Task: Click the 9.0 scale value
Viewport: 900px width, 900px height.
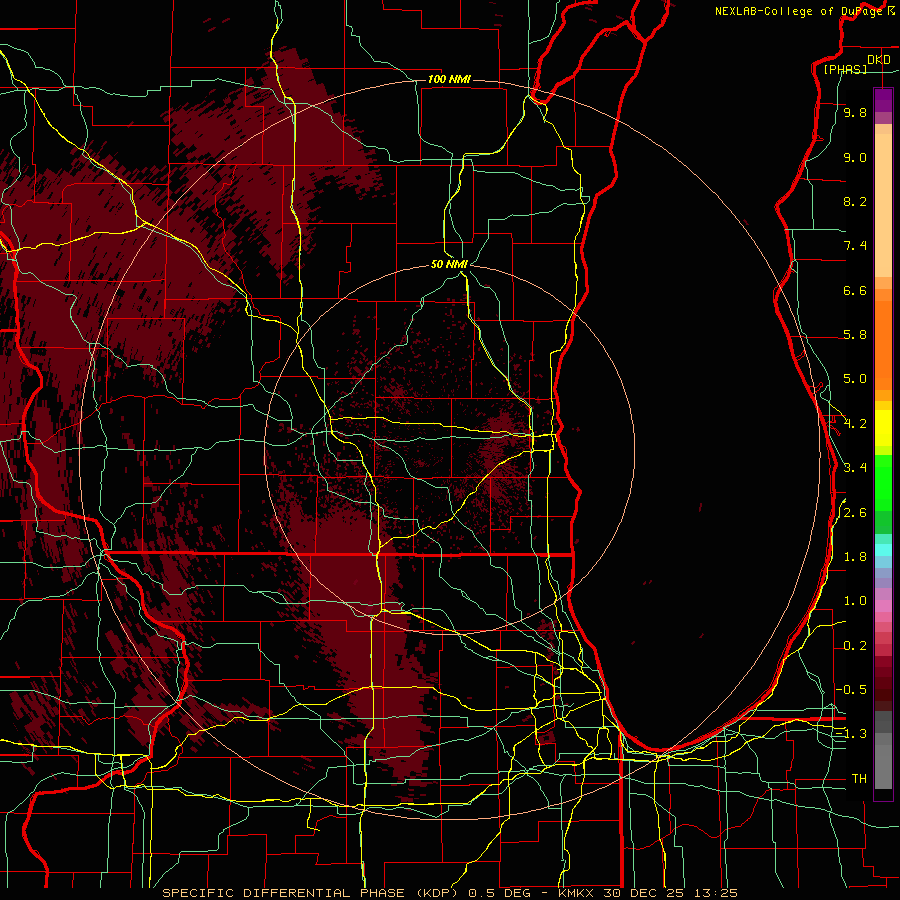Action: point(855,157)
